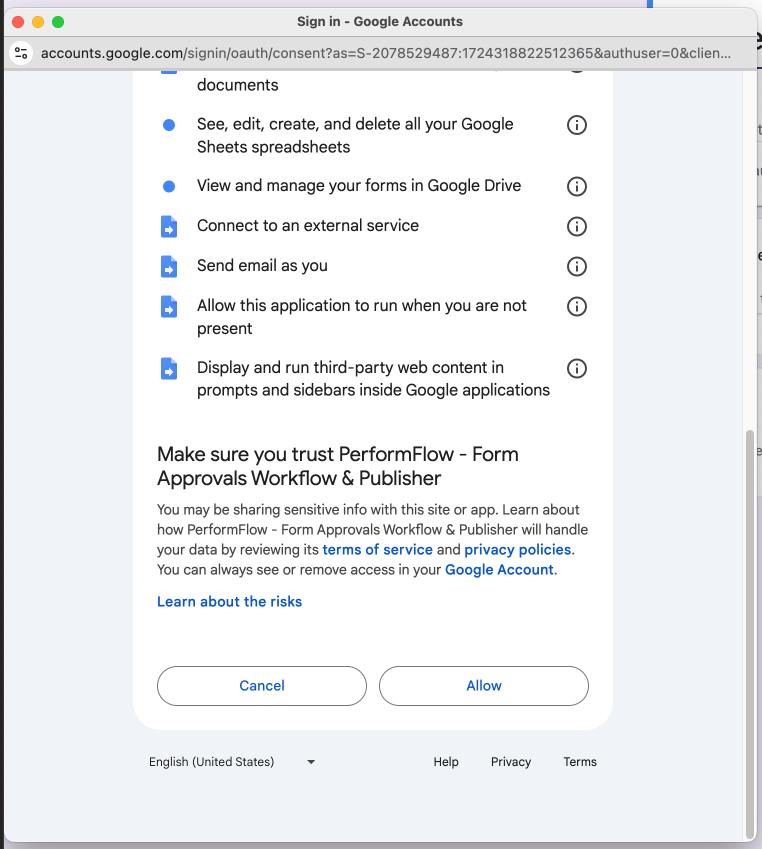The image size is (762, 849).
Task: Click Apps Script icon beside Connect to external service
Action: (169, 226)
